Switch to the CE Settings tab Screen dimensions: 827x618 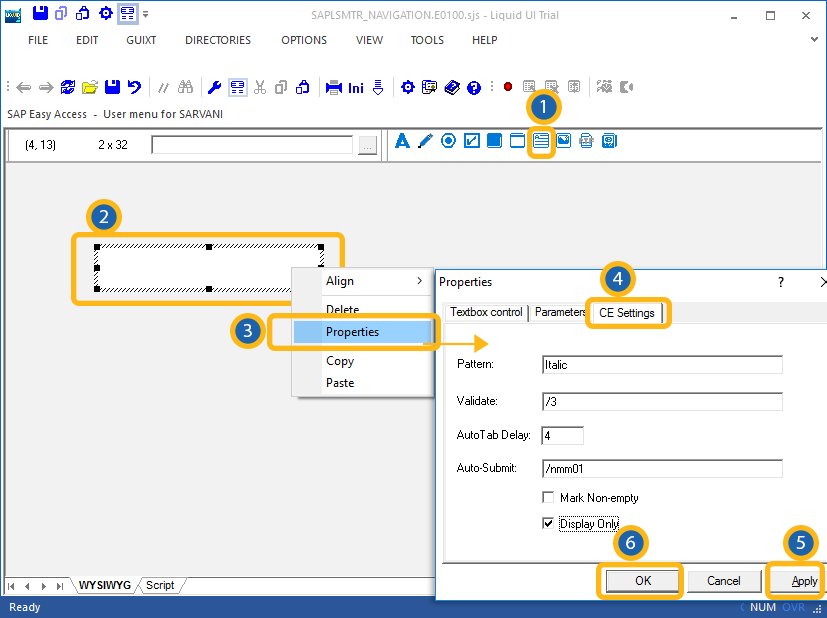point(627,313)
